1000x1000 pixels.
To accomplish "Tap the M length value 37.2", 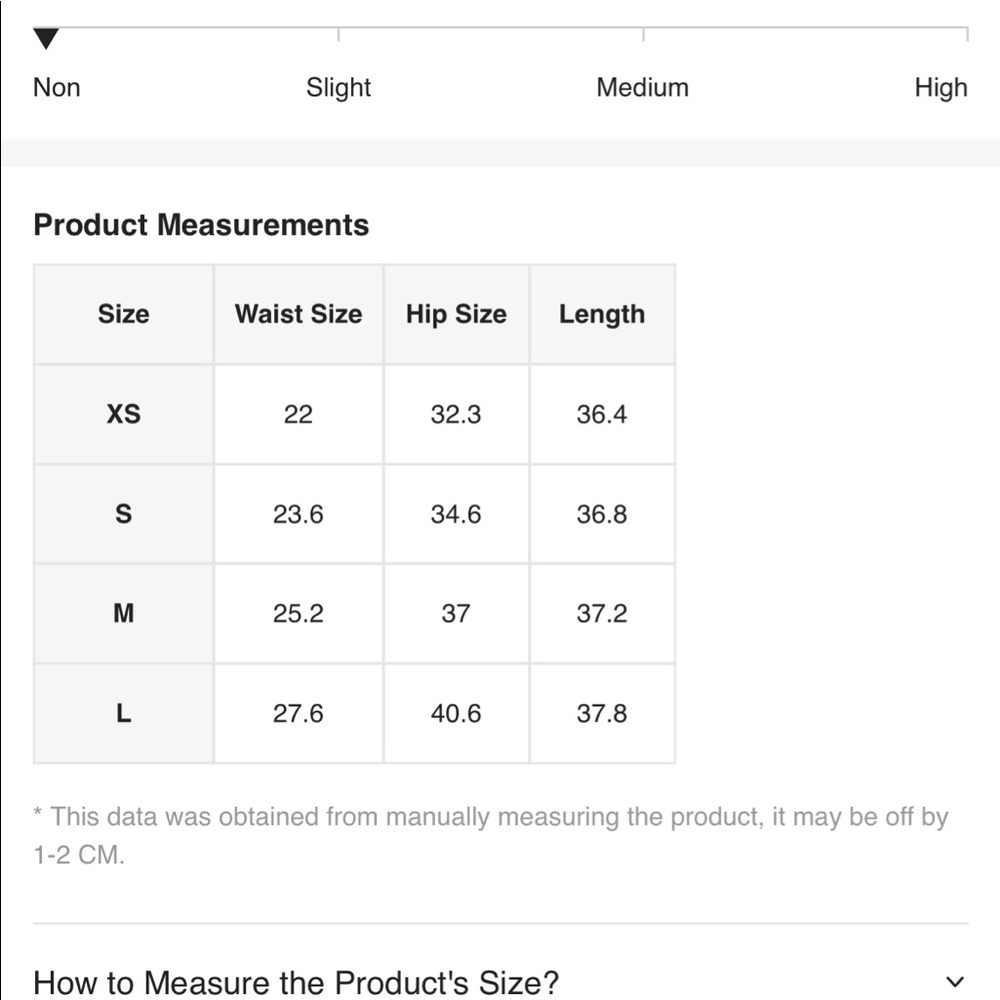I will coord(602,614).
